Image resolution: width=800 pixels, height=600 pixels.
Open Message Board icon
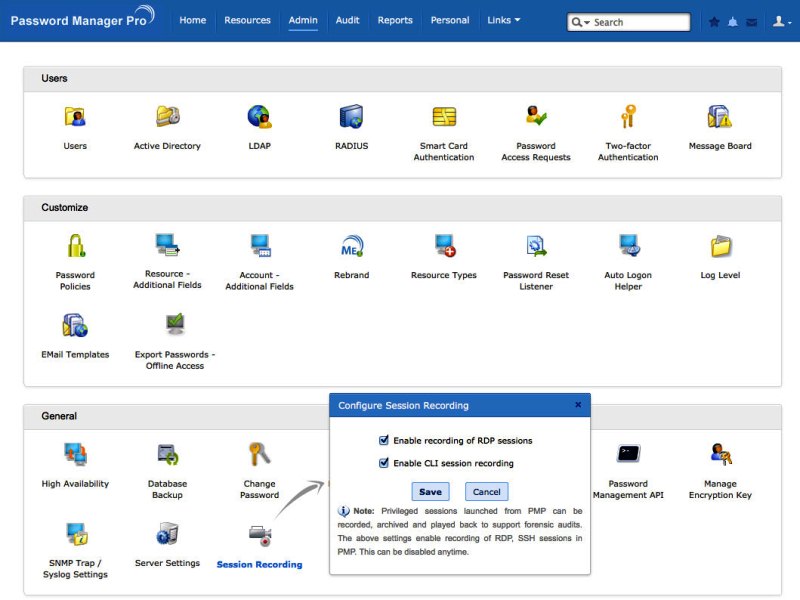click(719, 116)
